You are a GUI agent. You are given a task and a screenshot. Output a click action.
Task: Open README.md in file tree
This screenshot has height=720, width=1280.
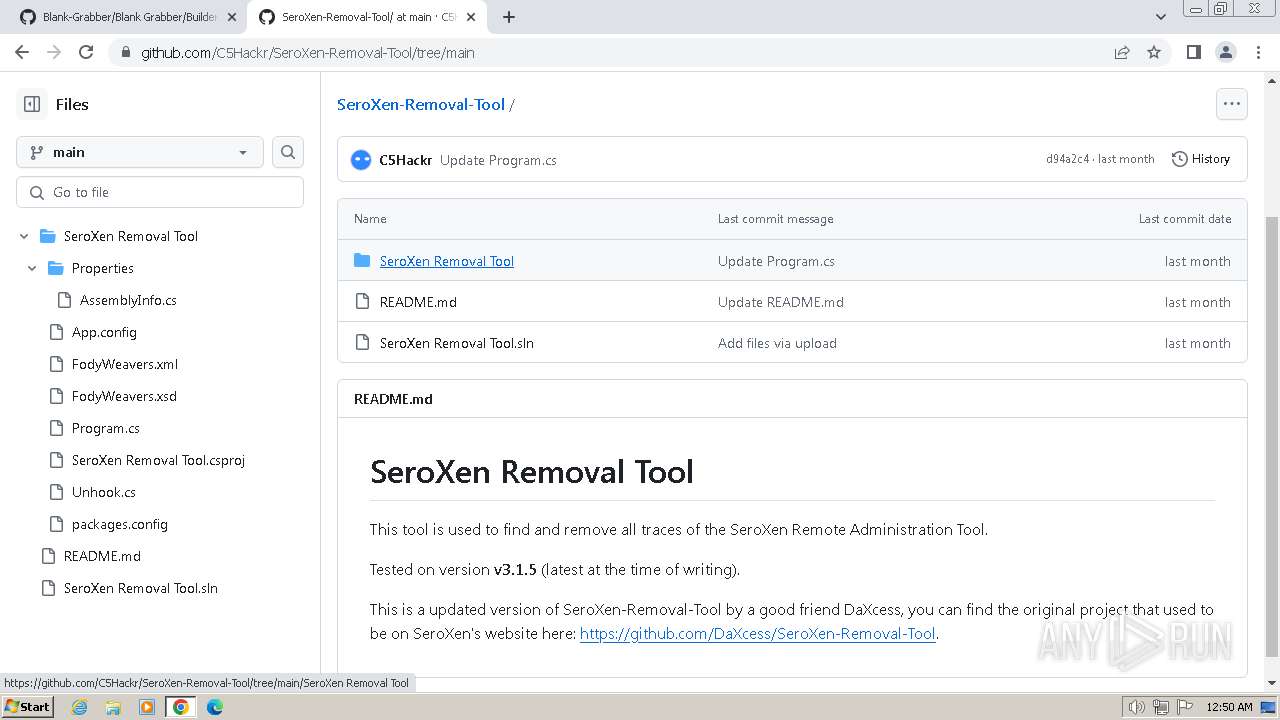(x=102, y=556)
